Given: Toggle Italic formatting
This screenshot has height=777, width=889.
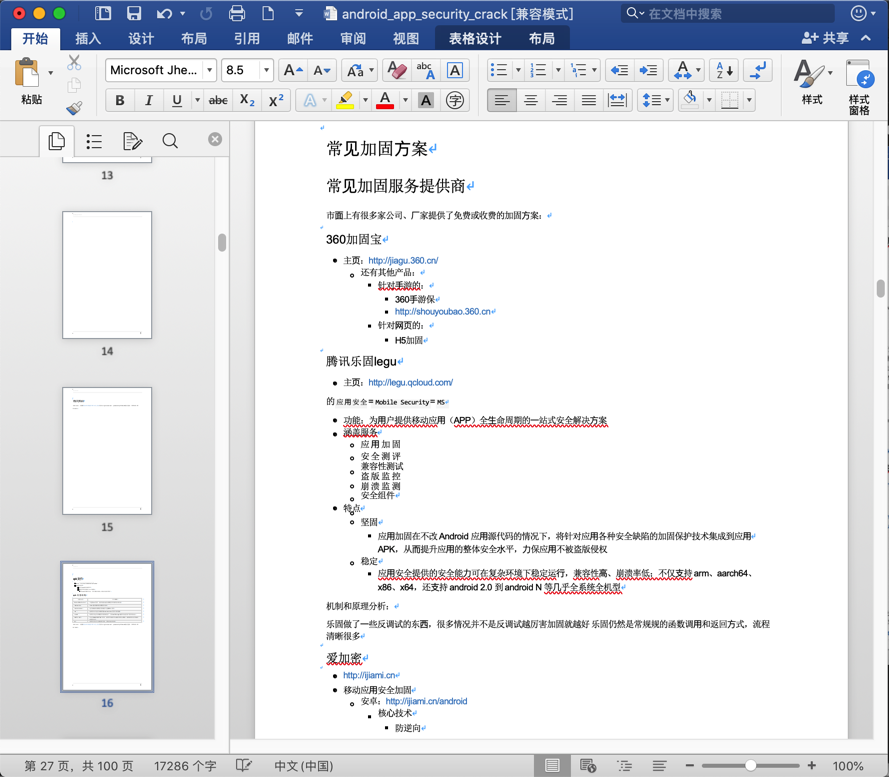Looking at the screenshot, I should tap(149, 101).
